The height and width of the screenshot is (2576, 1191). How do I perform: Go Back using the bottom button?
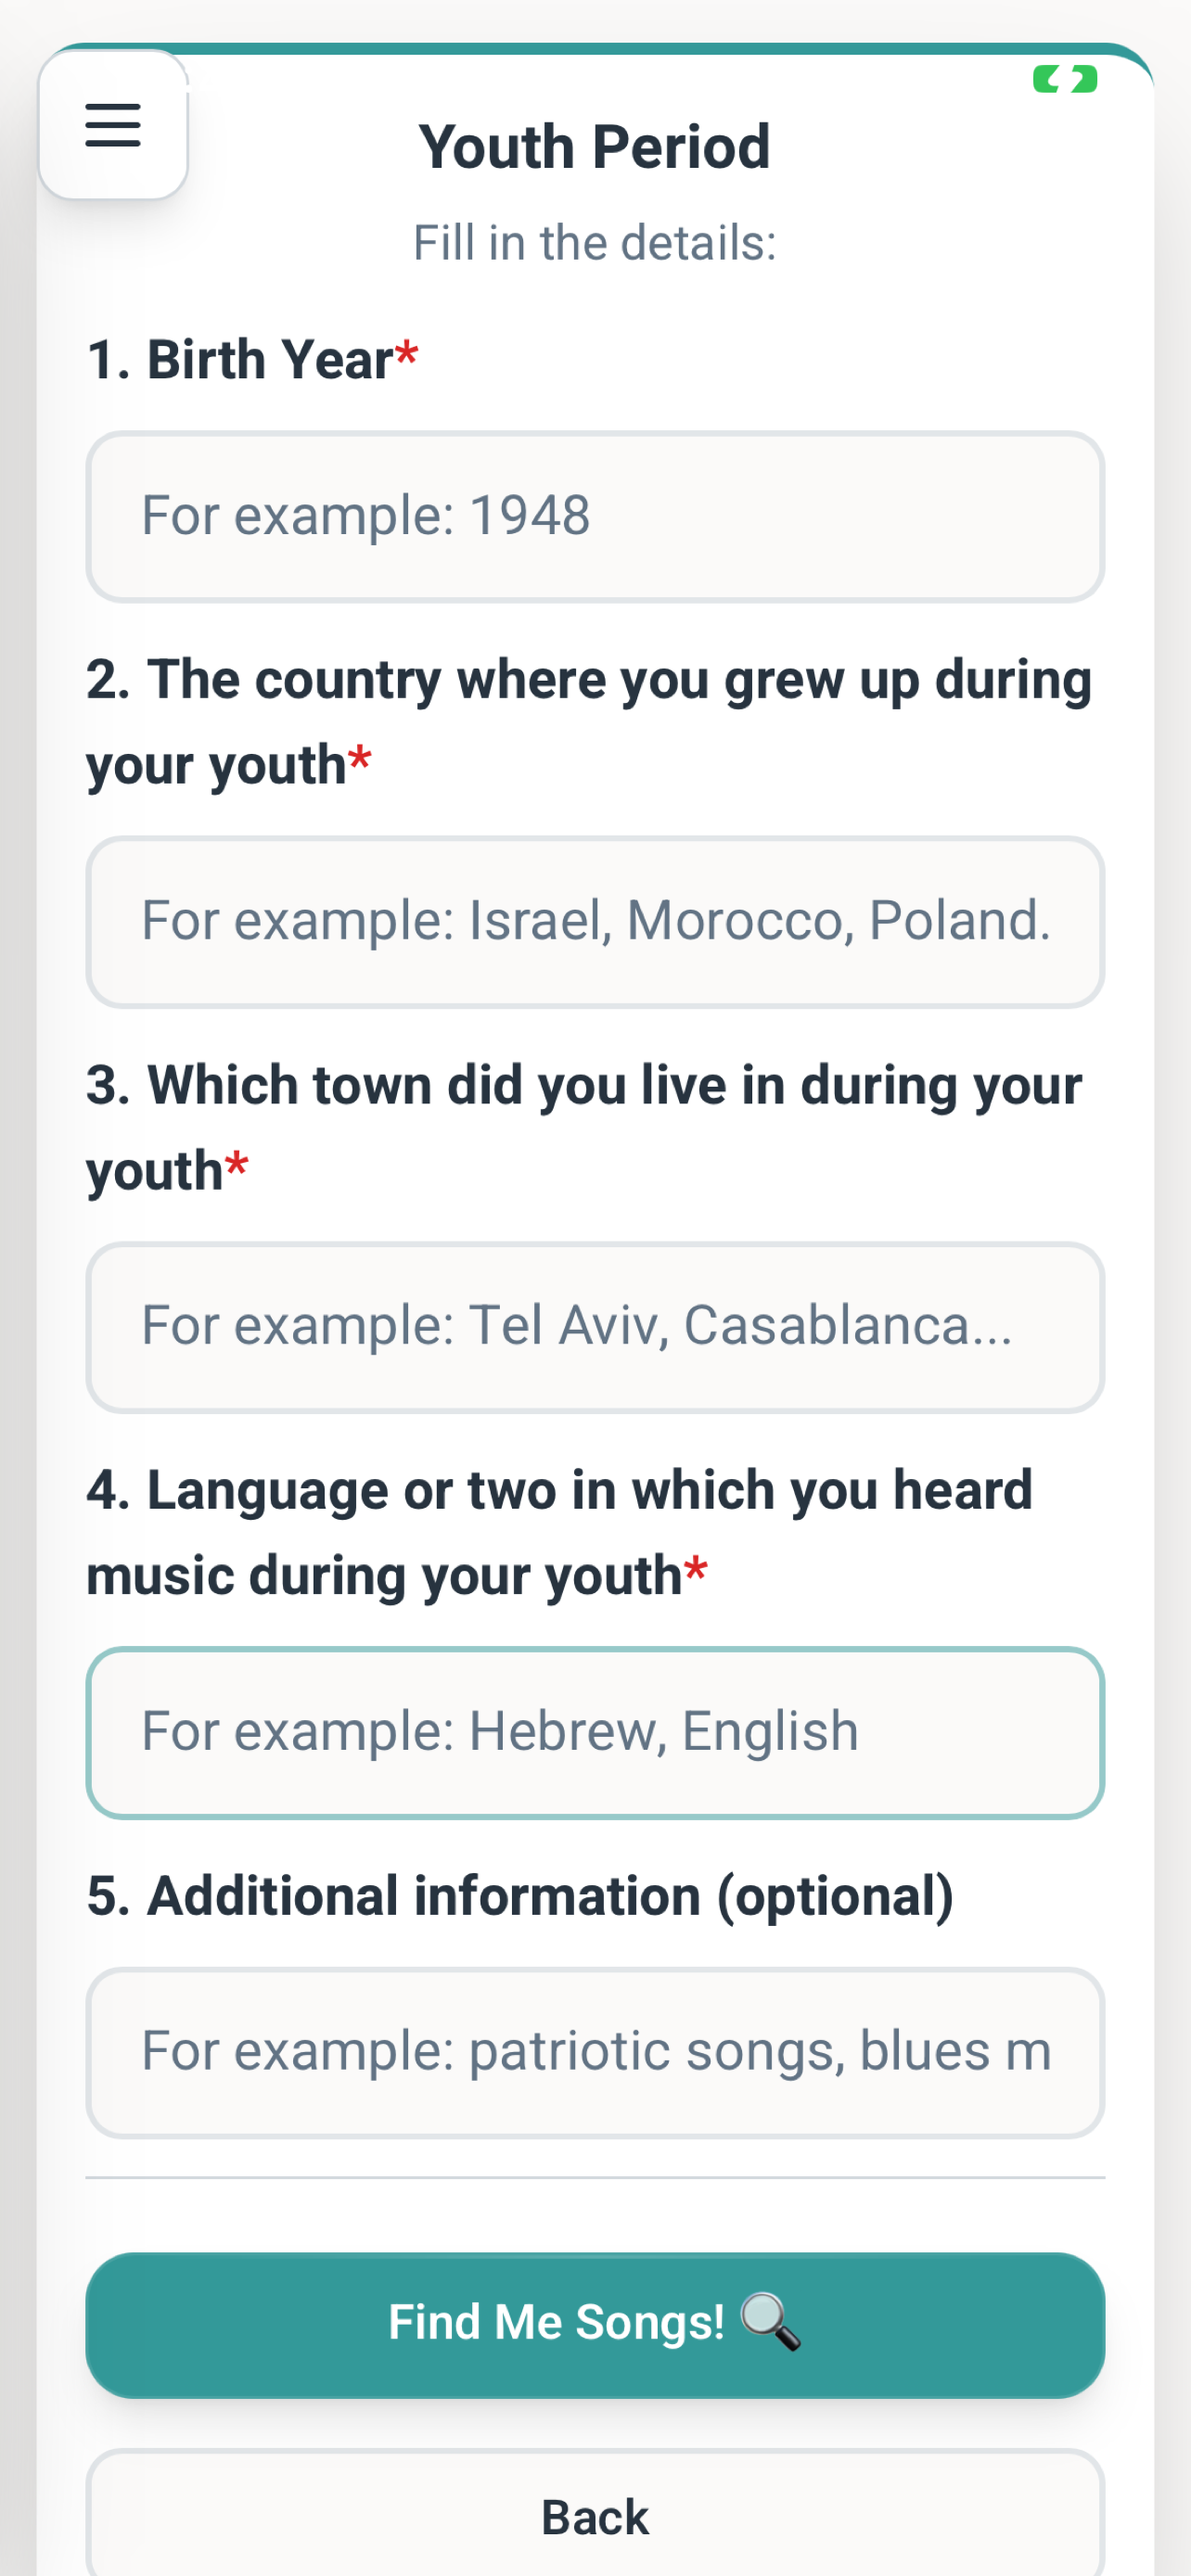click(595, 2515)
